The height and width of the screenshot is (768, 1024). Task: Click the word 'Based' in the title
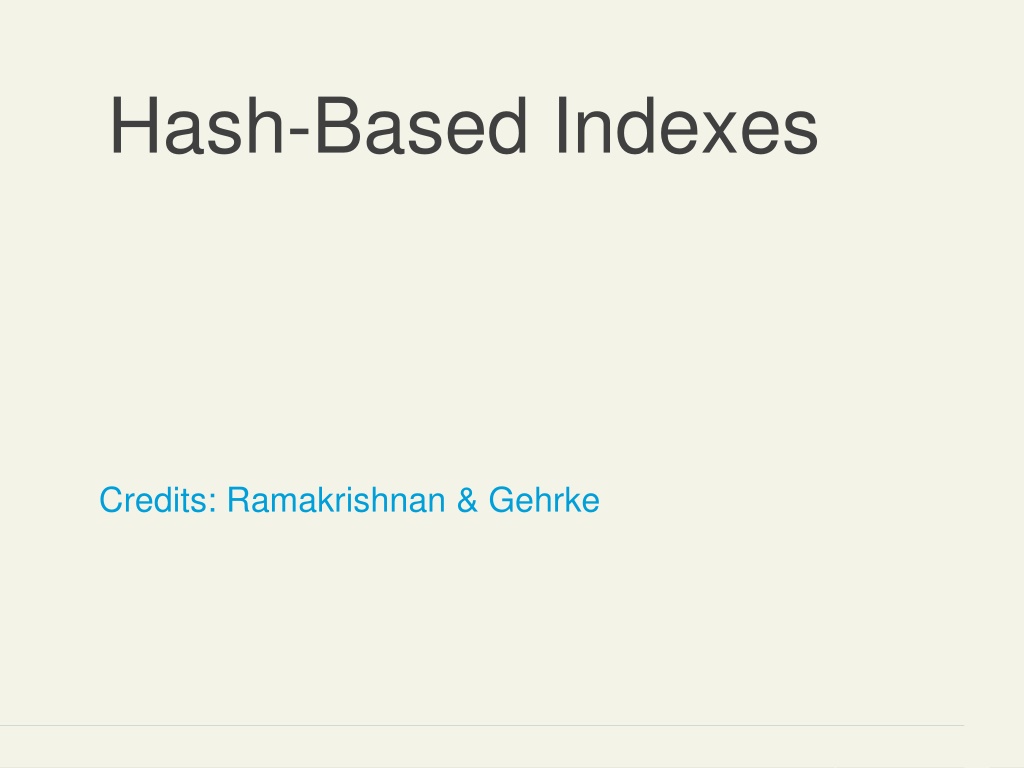pos(420,125)
